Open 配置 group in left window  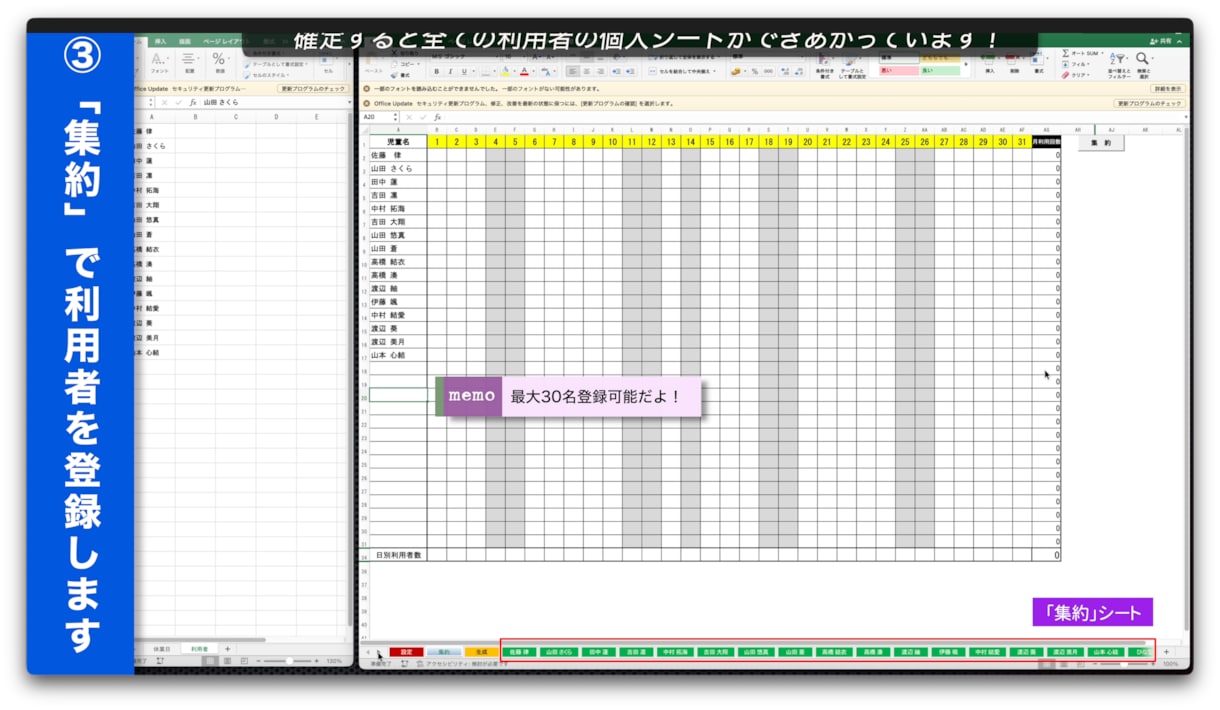(188, 63)
